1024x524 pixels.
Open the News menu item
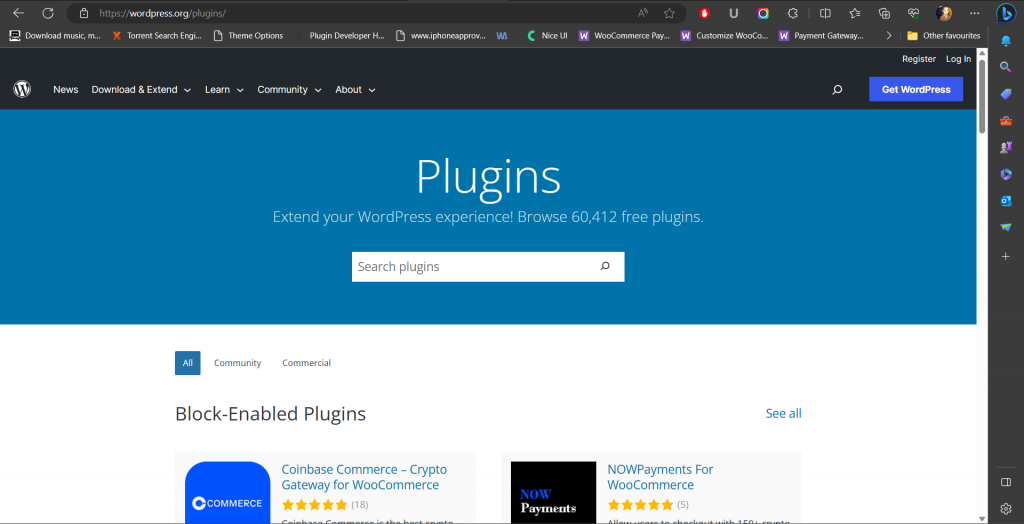click(x=65, y=90)
